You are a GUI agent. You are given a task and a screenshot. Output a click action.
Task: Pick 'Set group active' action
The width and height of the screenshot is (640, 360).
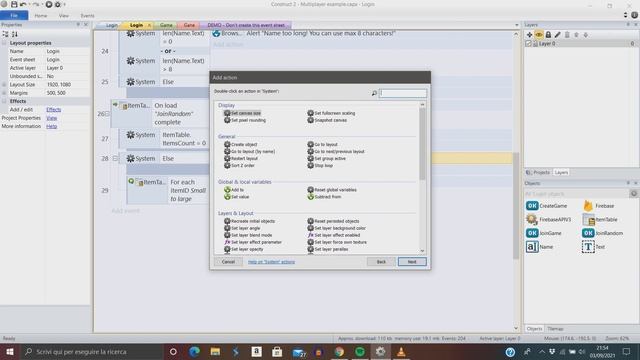(327, 158)
